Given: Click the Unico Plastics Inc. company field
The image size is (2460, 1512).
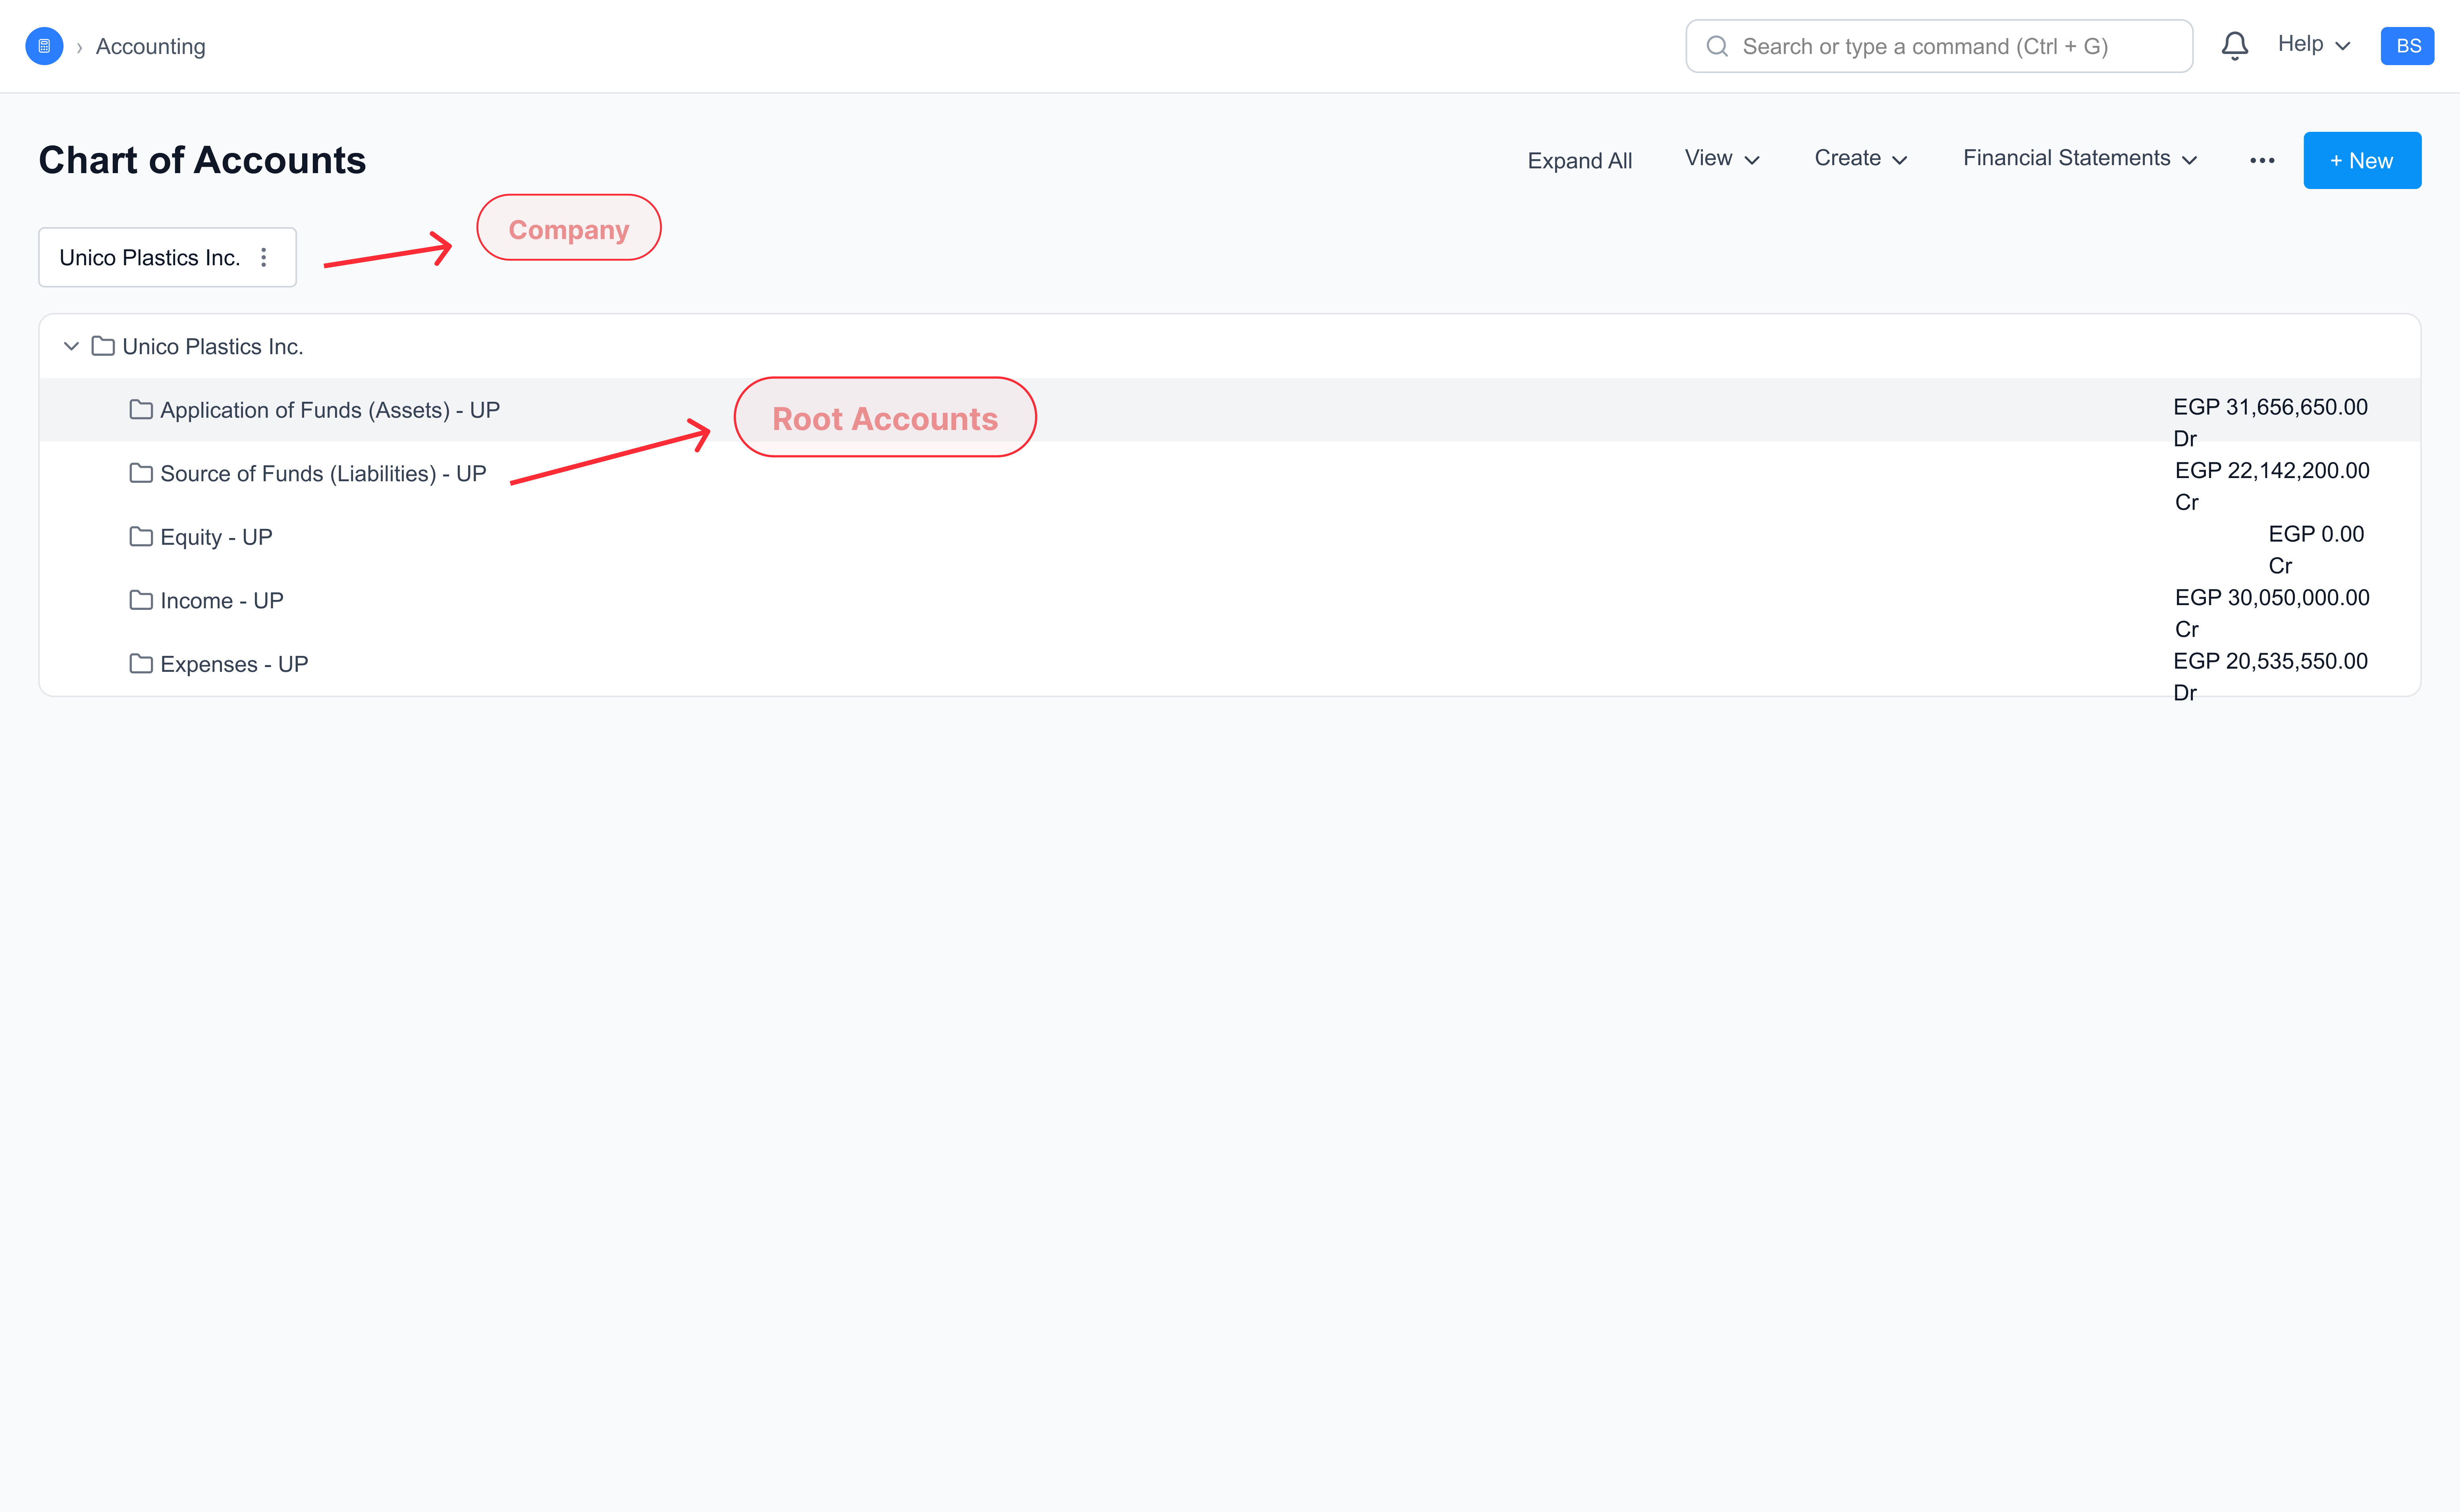Looking at the screenshot, I should coord(150,257).
